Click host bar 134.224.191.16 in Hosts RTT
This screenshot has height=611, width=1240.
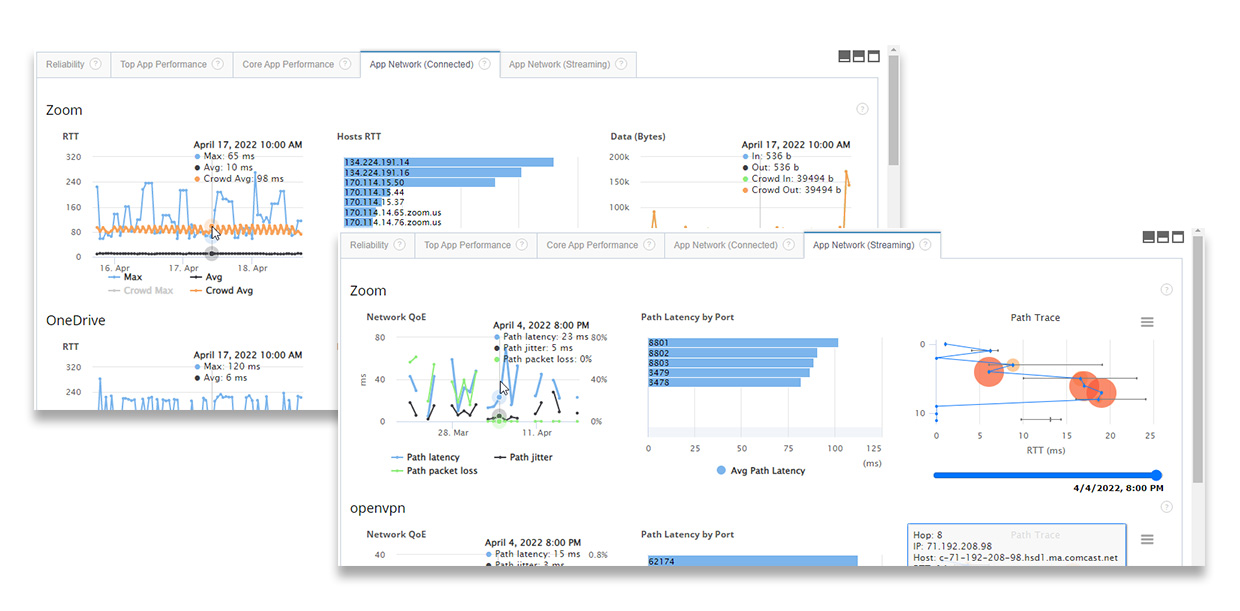(432, 173)
